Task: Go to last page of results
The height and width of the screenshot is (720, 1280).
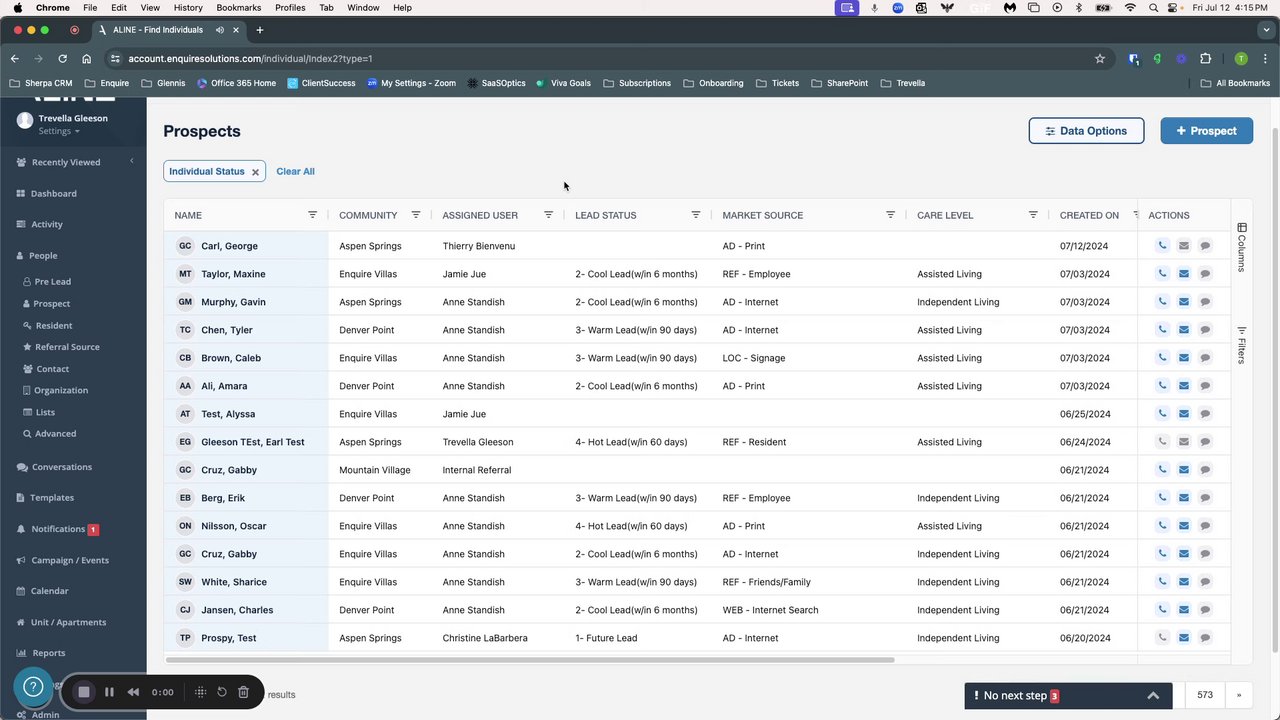Action: tap(1239, 695)
